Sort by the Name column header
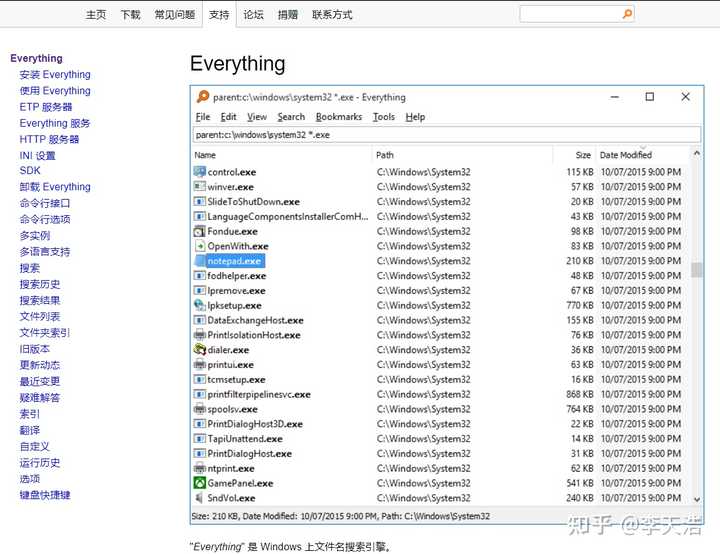Viewport: 720px width, 554px height. [x=205, y=155]
